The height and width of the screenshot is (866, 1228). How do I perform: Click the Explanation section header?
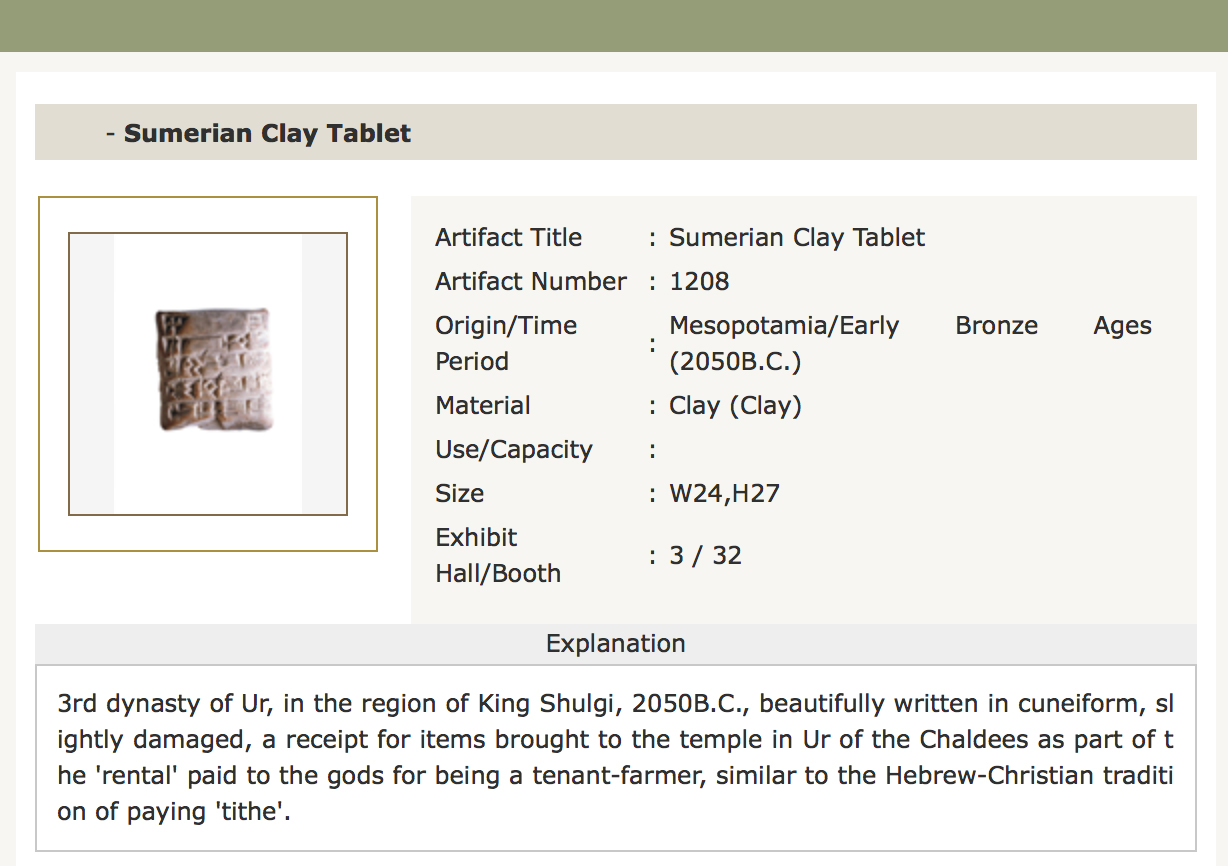615,643
